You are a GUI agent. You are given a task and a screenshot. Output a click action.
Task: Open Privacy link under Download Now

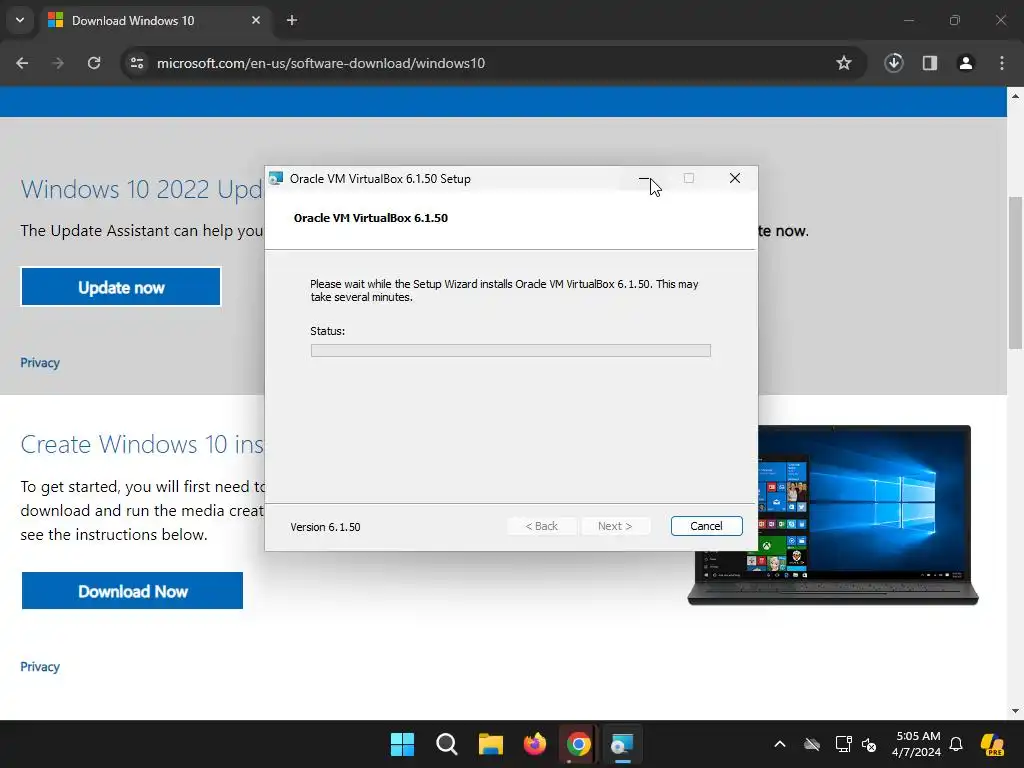tap(40, 667)
